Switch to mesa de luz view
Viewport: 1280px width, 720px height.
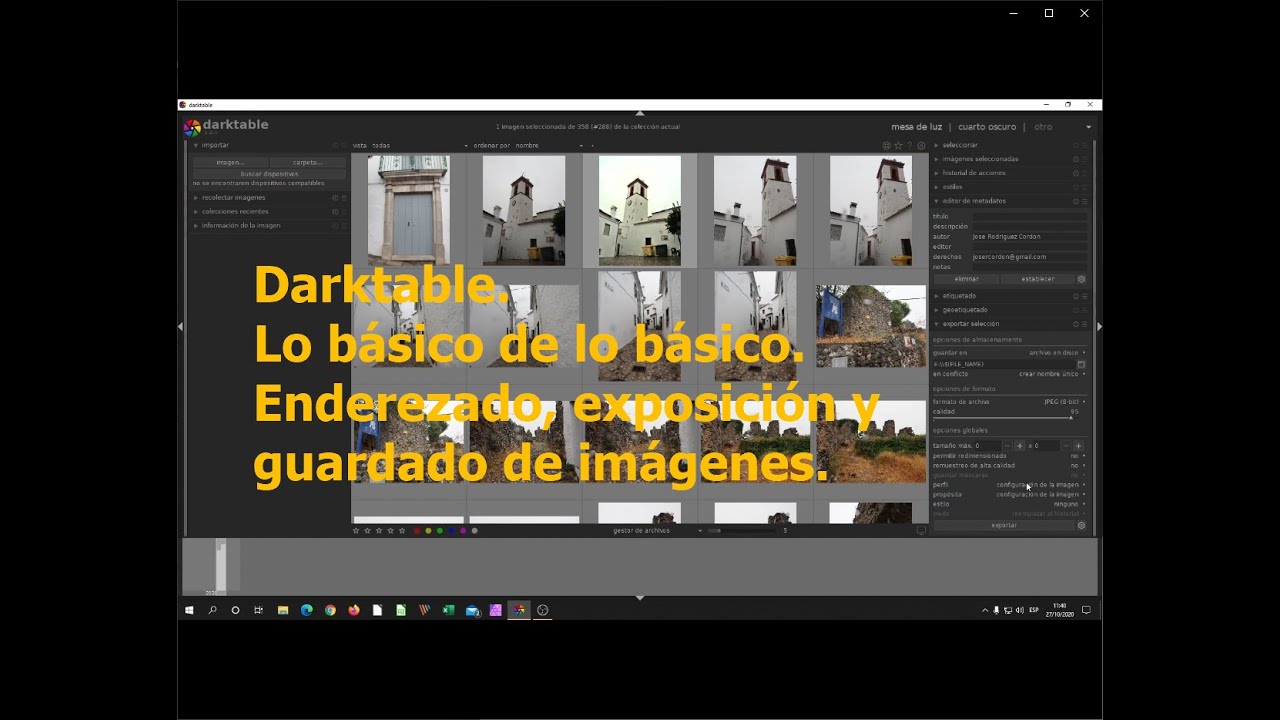(916, 127)
